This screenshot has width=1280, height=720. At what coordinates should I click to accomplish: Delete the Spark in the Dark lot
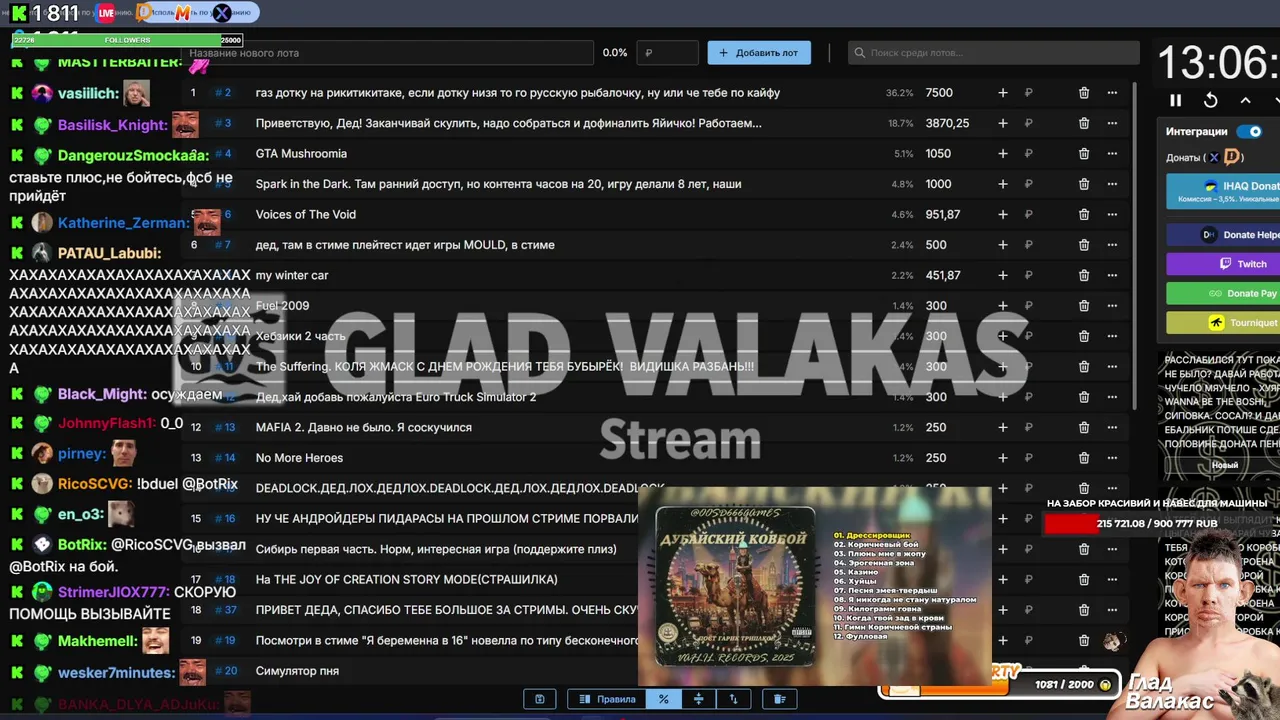pyautogui.click(x=1084, y=184)
